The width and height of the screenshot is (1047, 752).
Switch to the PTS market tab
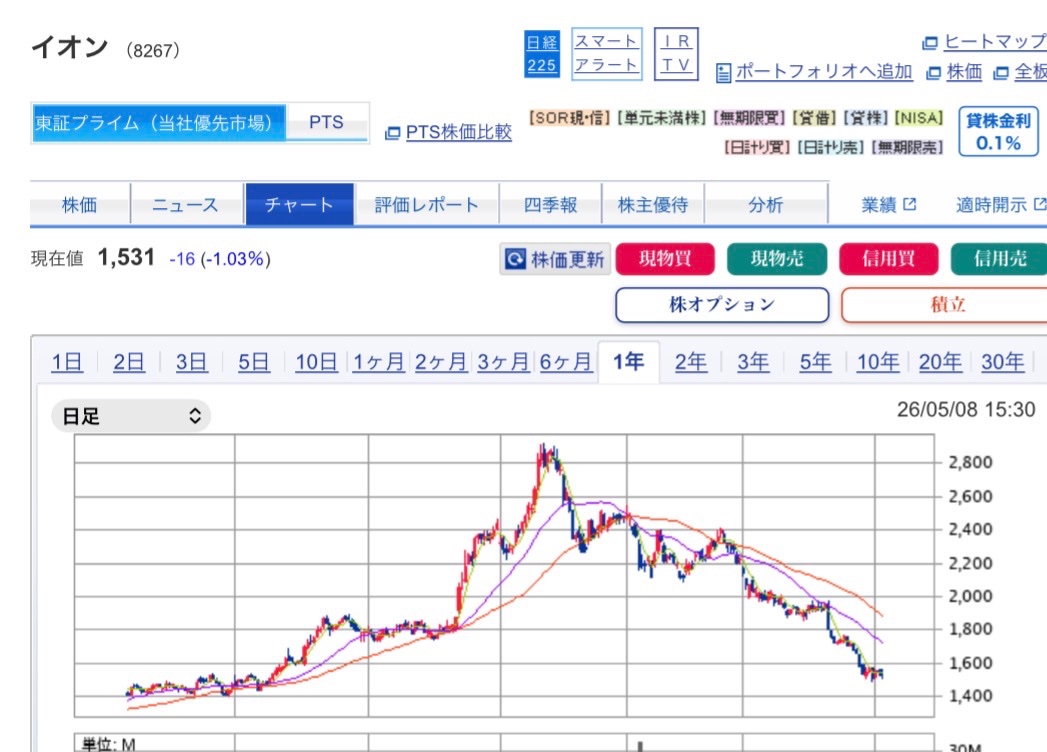[x=327, y=122]
